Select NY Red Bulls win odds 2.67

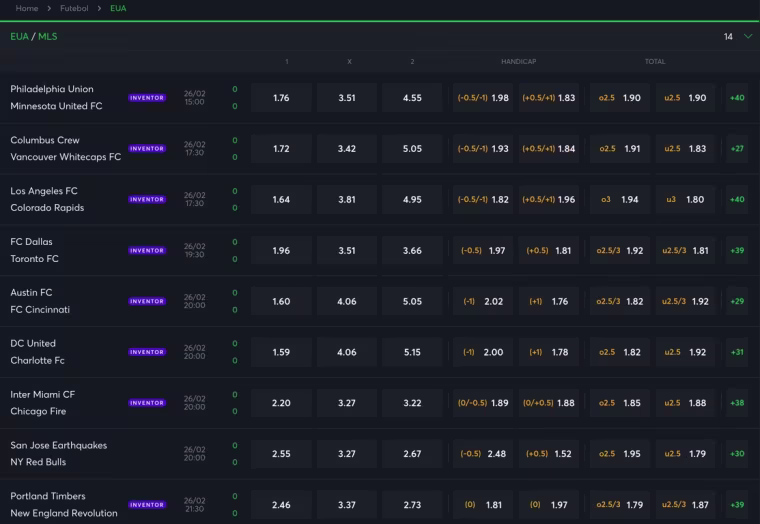[412, 454]
